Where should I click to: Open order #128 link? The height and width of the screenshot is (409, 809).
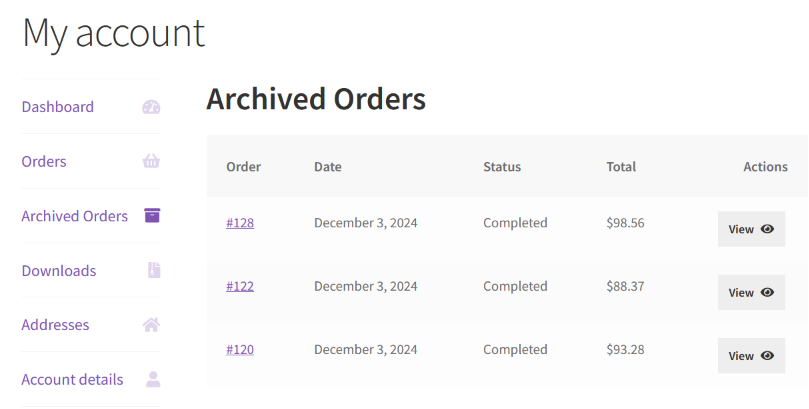point(240,223)
